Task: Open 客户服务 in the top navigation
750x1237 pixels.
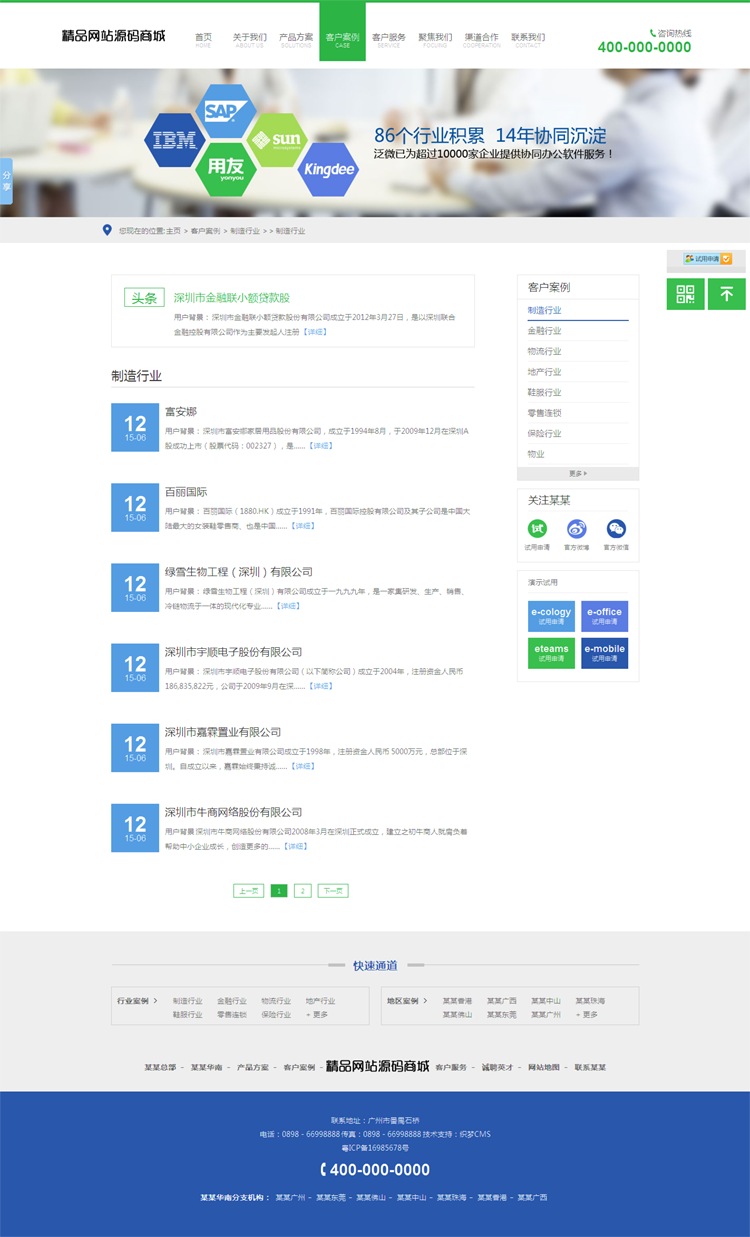Action: tap(389, 39)
